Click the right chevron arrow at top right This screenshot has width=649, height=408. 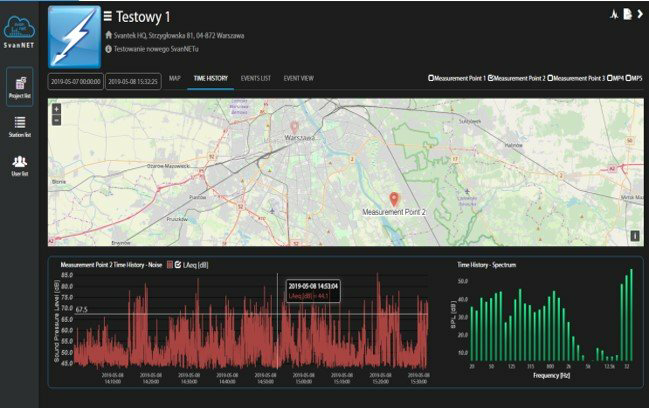(640, 14)
